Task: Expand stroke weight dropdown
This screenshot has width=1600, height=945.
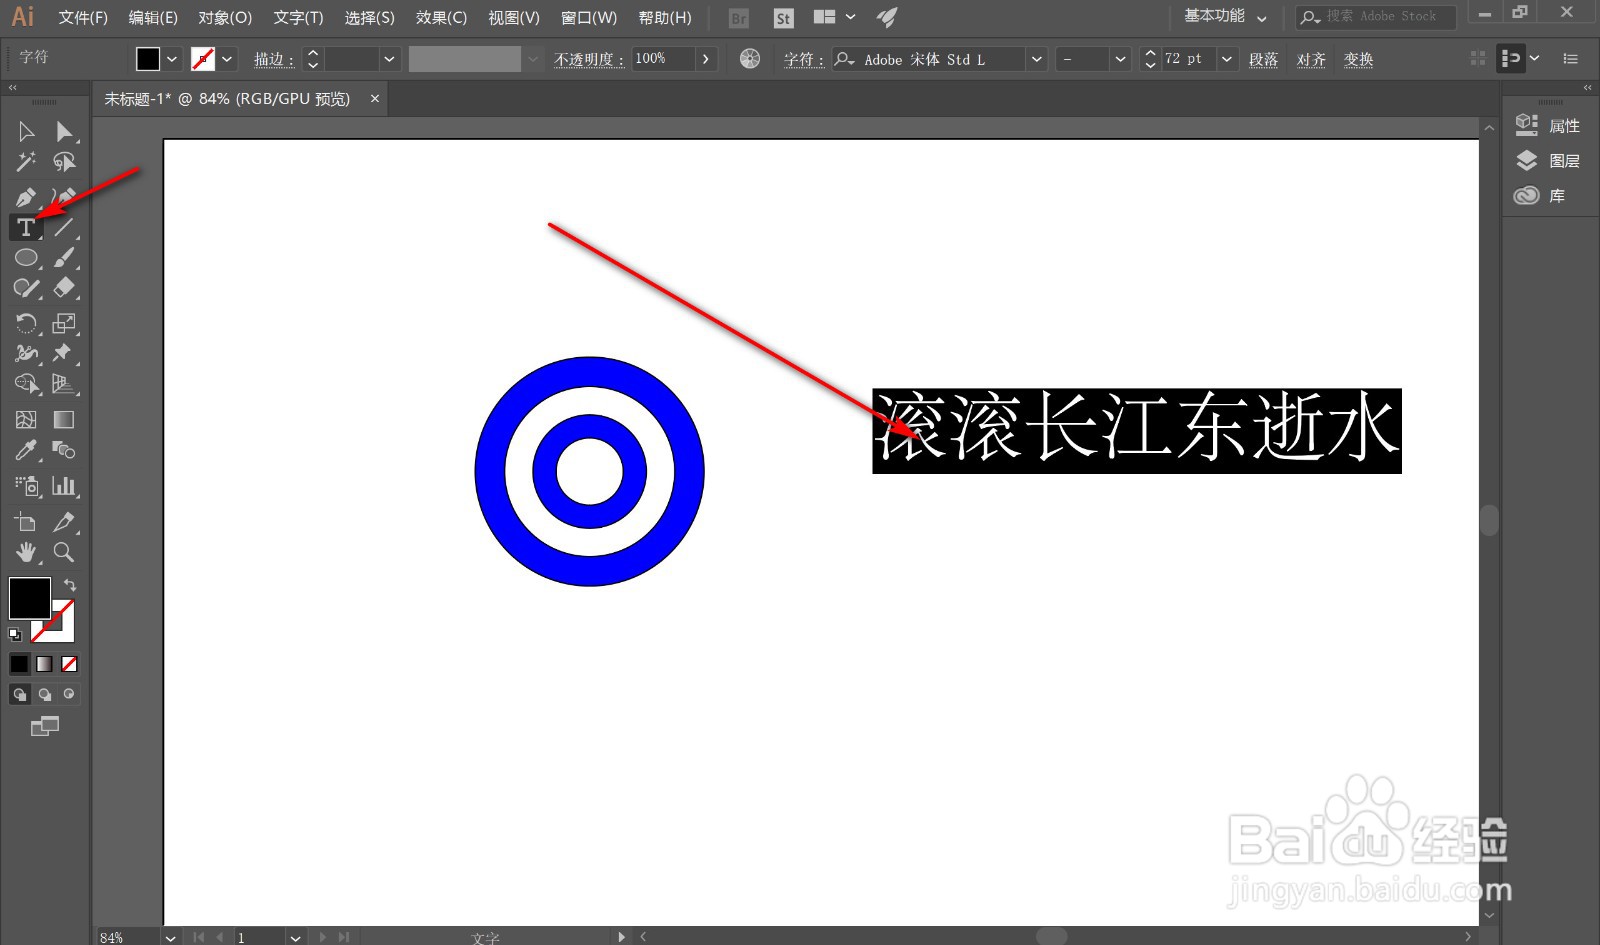Action: point(389,59)
